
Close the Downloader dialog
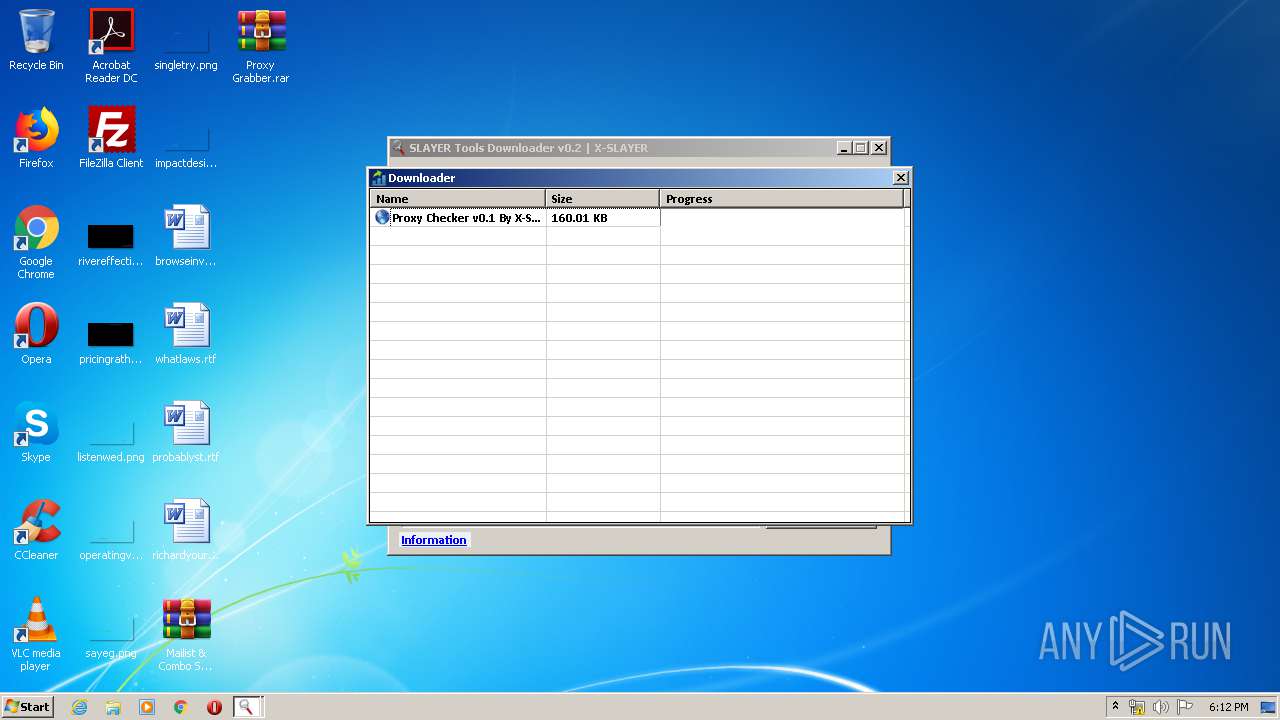click(x=900, y=178)
